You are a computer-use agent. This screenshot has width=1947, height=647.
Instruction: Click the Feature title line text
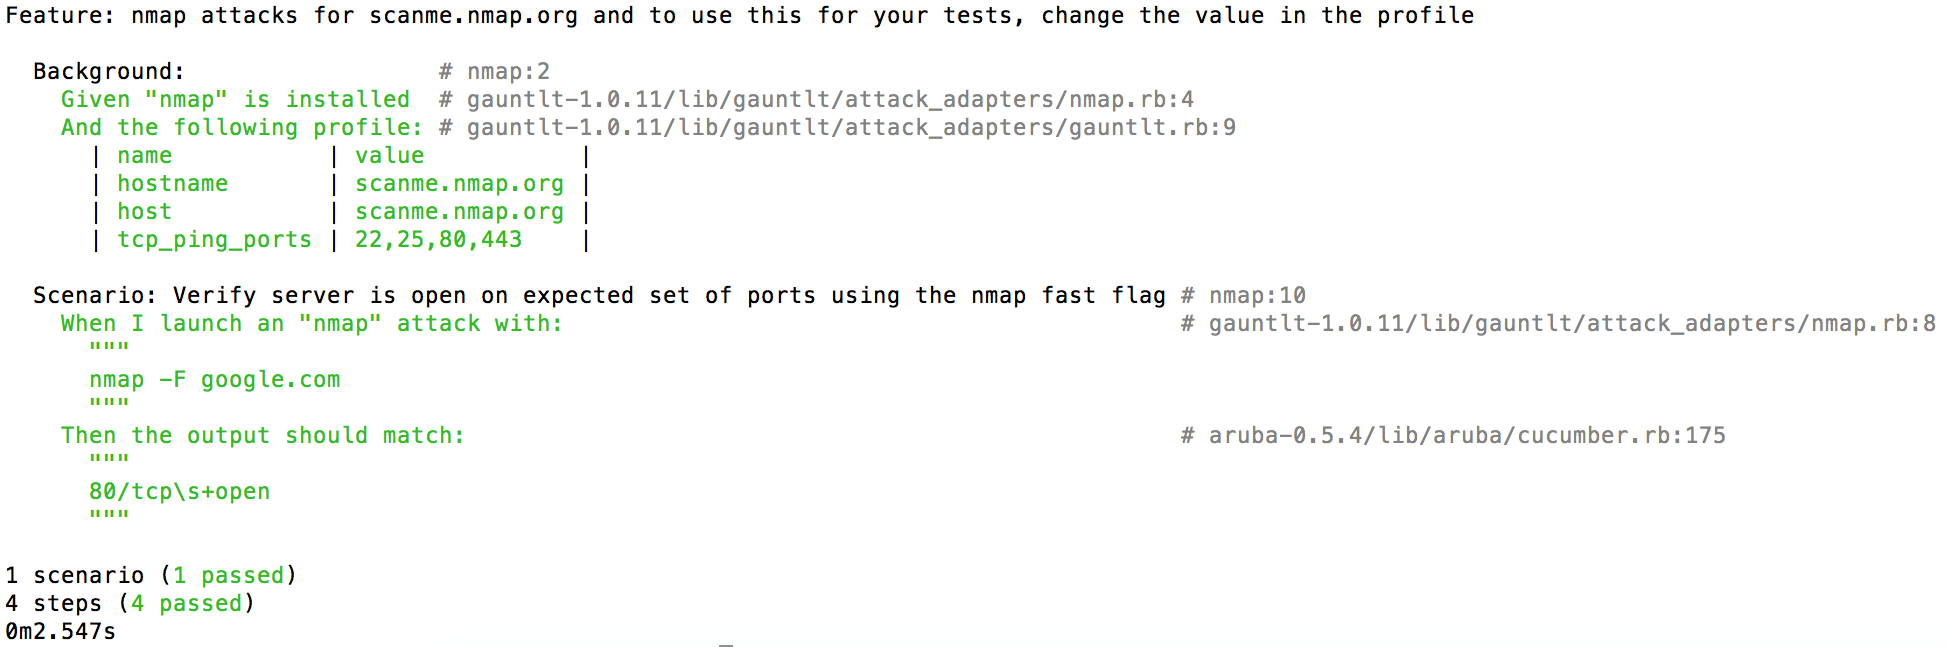(x=739, y=16)
